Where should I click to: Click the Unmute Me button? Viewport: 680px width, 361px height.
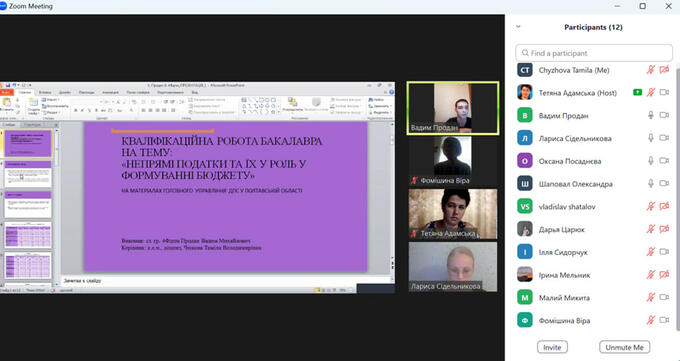(624, 347)
